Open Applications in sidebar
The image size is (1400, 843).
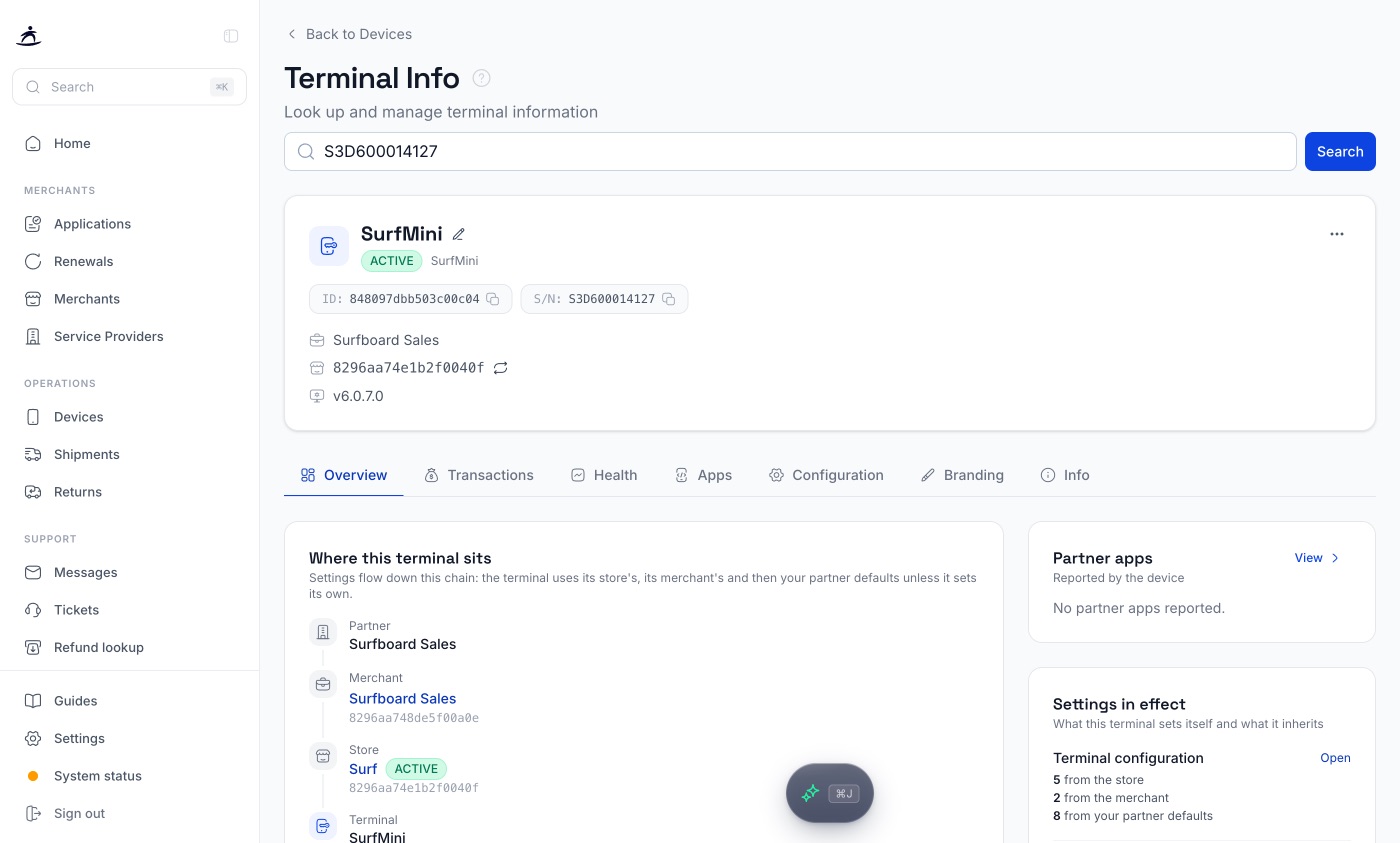[129, 224]
